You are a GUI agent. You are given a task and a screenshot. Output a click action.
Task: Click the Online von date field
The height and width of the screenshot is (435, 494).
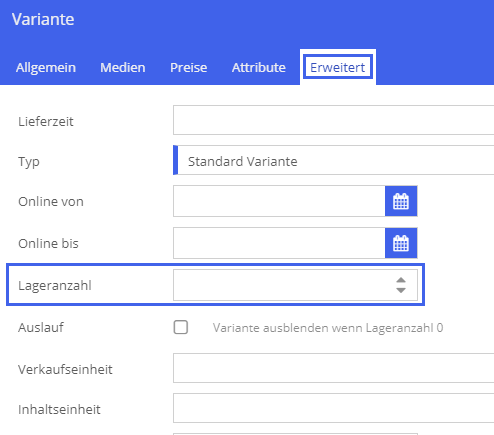[x=279, y=201]
